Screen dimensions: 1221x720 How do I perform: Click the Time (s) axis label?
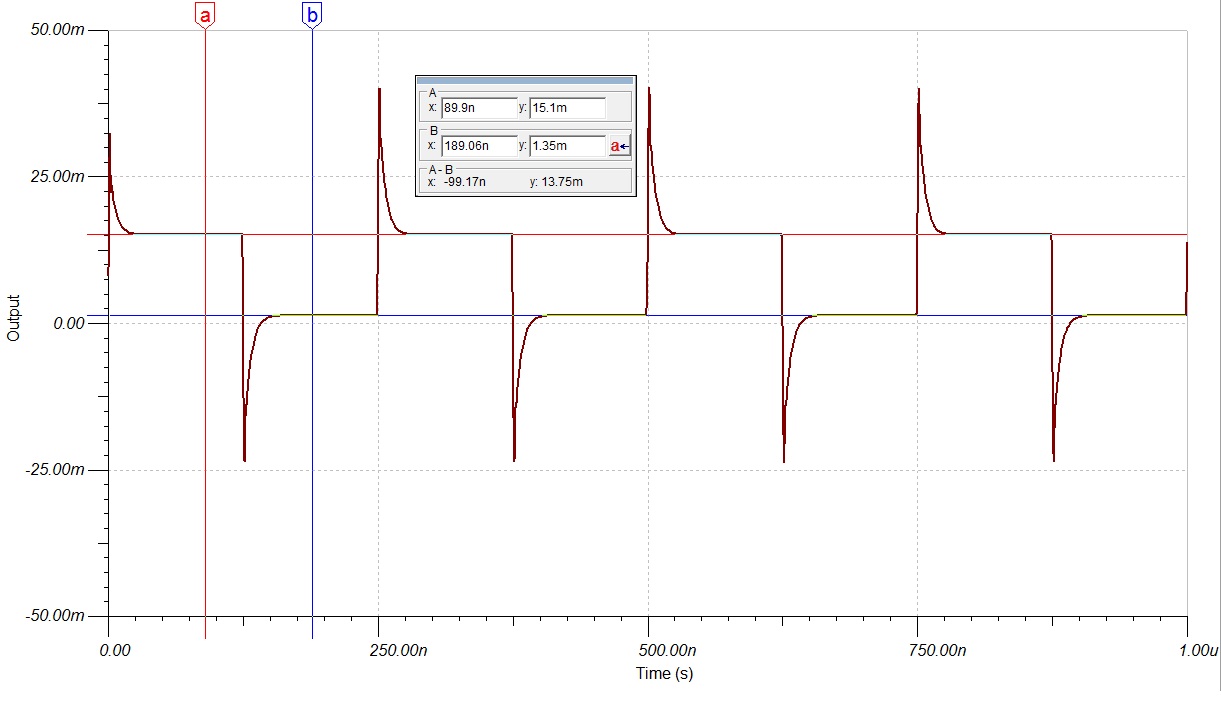click(664, 674)
